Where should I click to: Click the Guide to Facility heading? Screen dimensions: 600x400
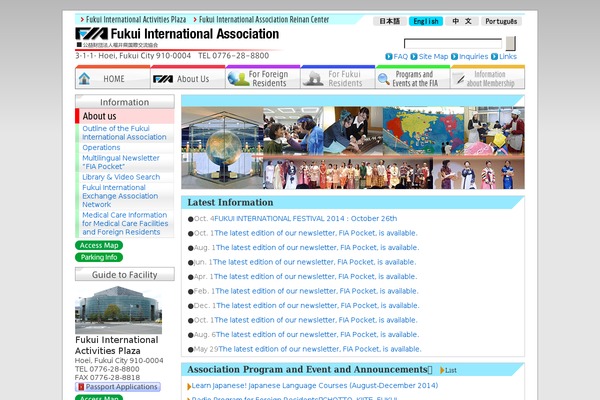pos(125,274)
